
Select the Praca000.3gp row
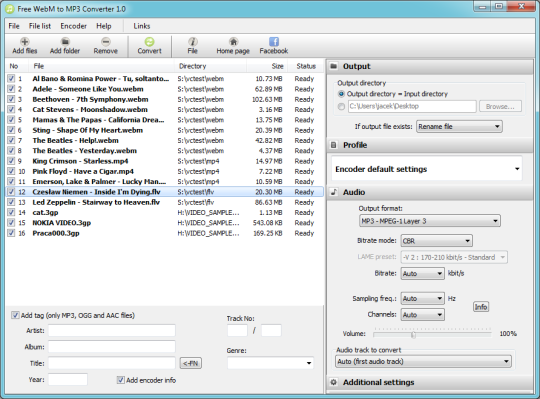[x=165, y=233]
